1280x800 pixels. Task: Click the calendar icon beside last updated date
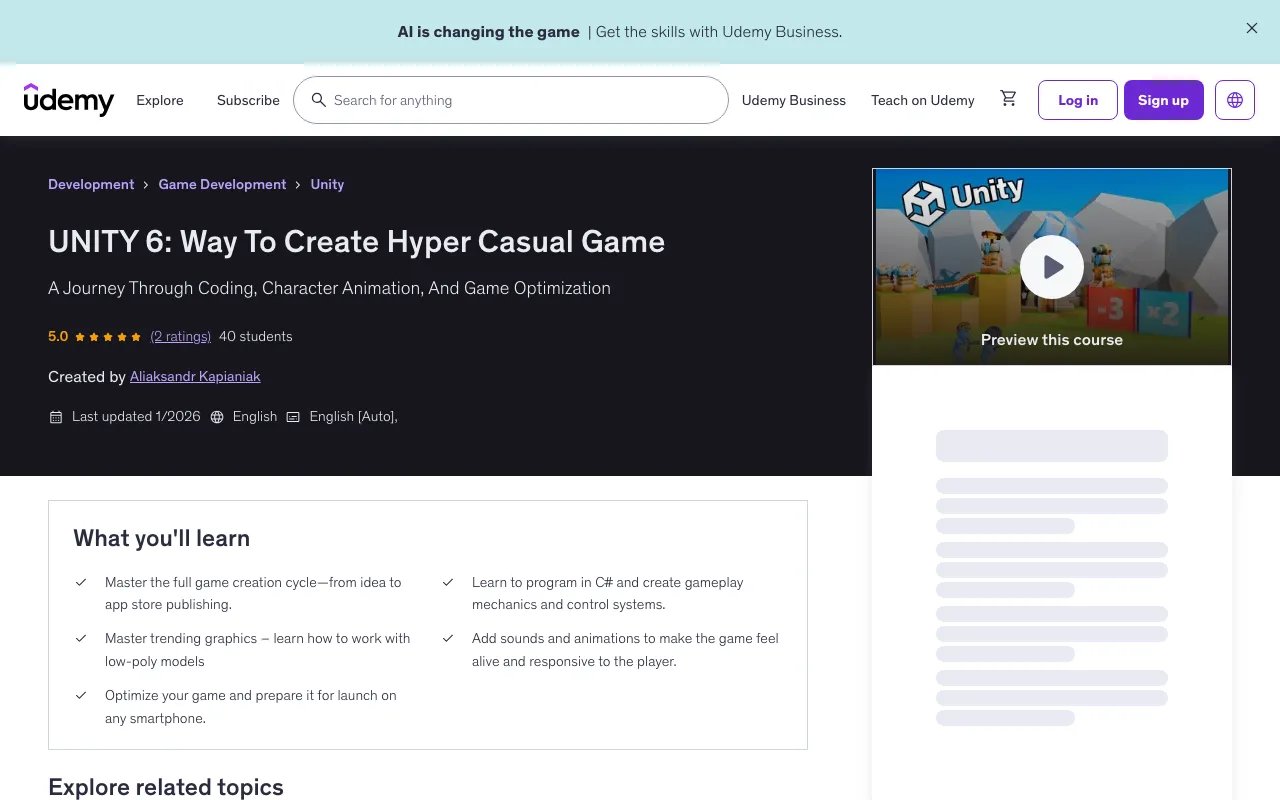point(56,416)
